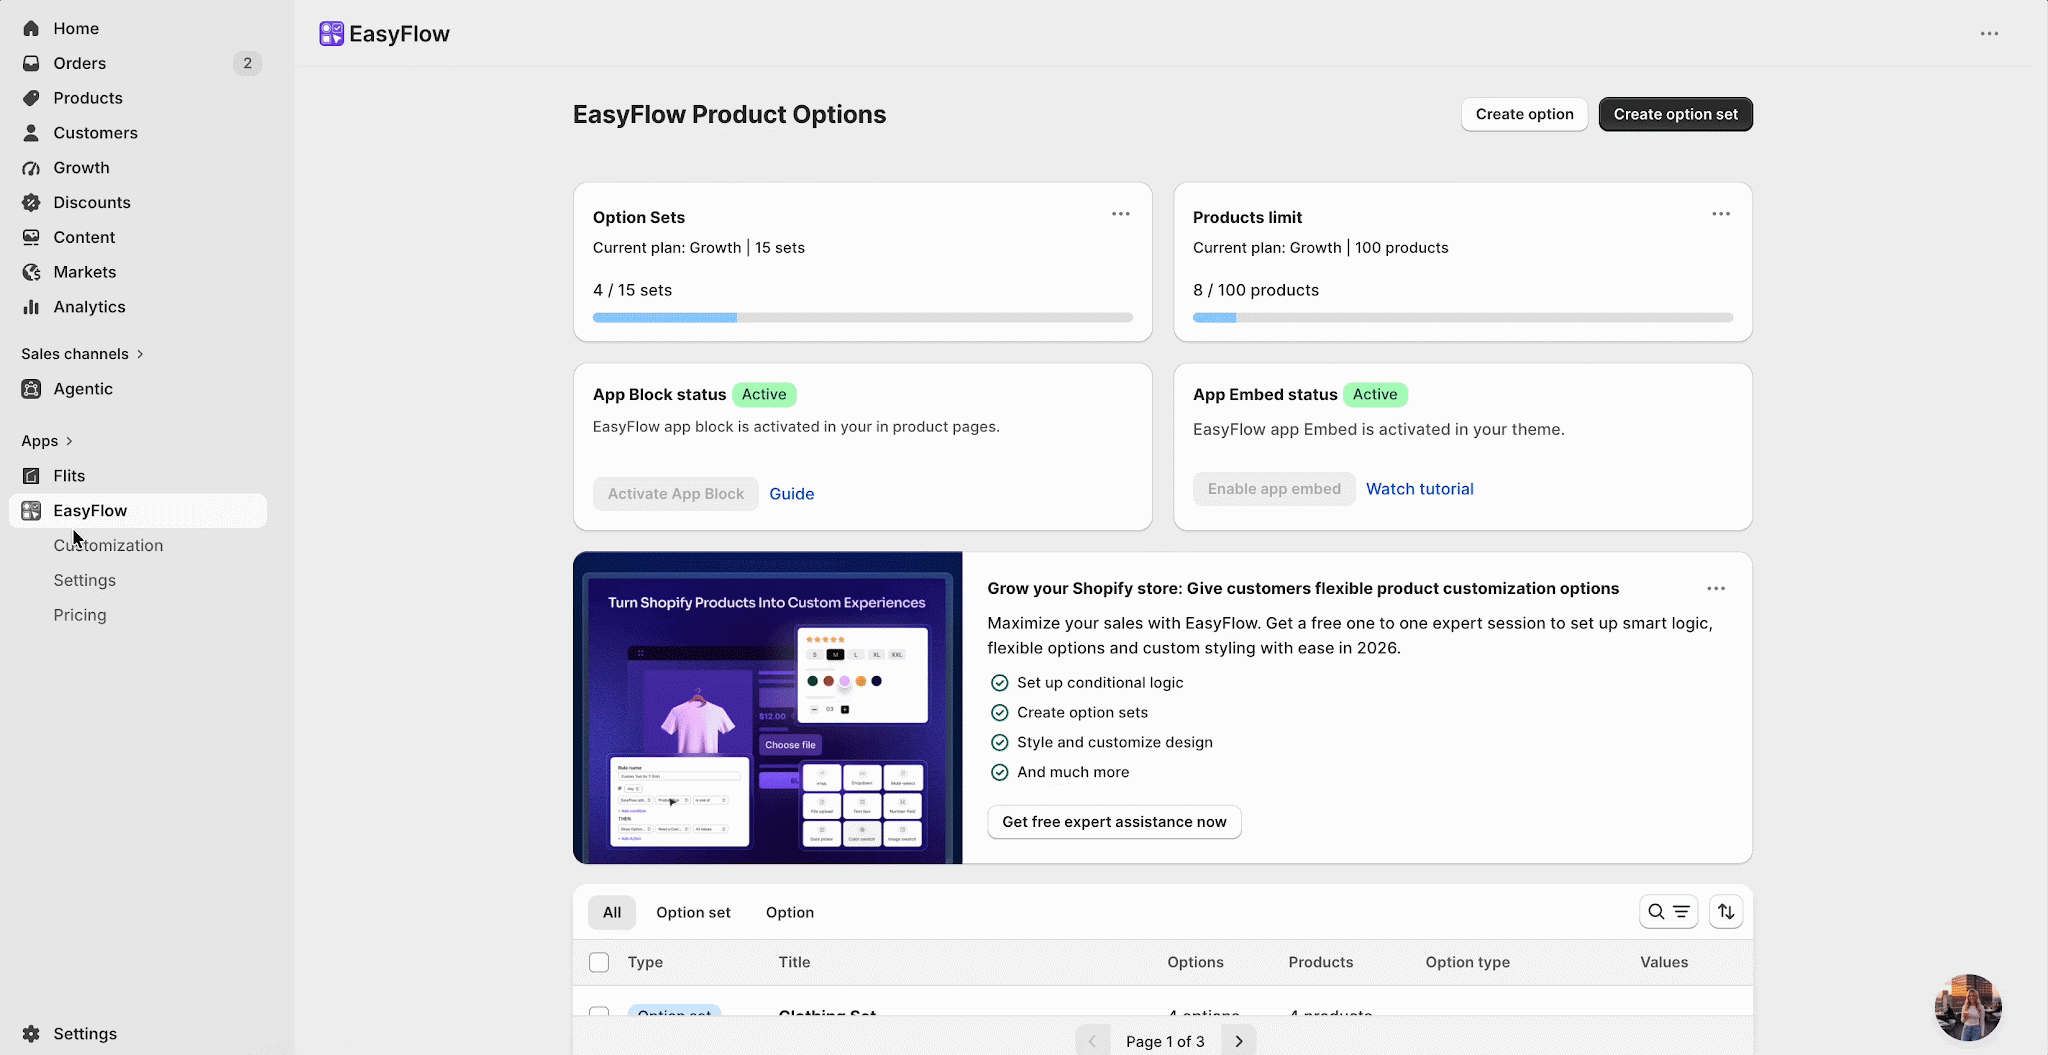Click the Settings gear icon at bottom
This screenshot has width=2048, height=1055.
coord(31,1034)
